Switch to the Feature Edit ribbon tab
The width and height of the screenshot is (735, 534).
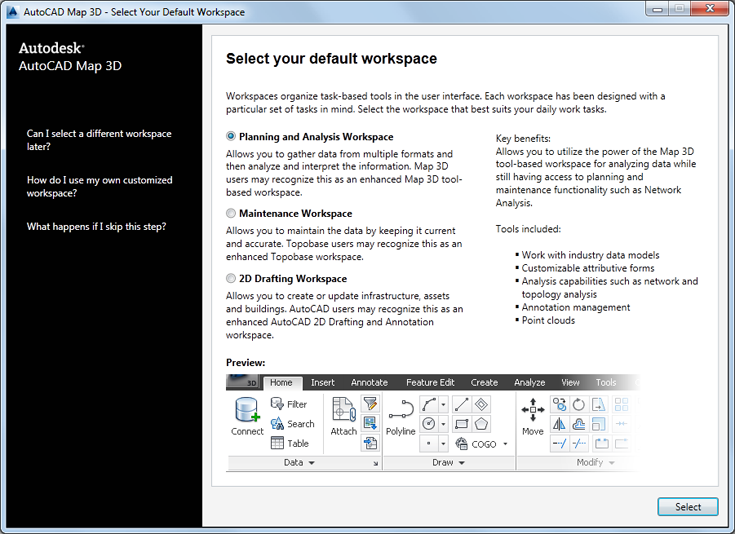coord(430,383)
